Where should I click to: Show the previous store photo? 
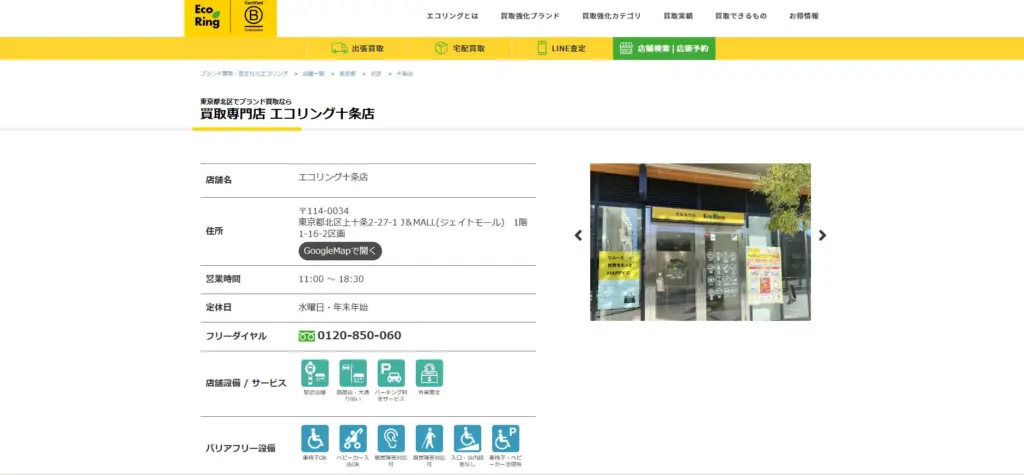pyautogui.click(x=578, y=236)
